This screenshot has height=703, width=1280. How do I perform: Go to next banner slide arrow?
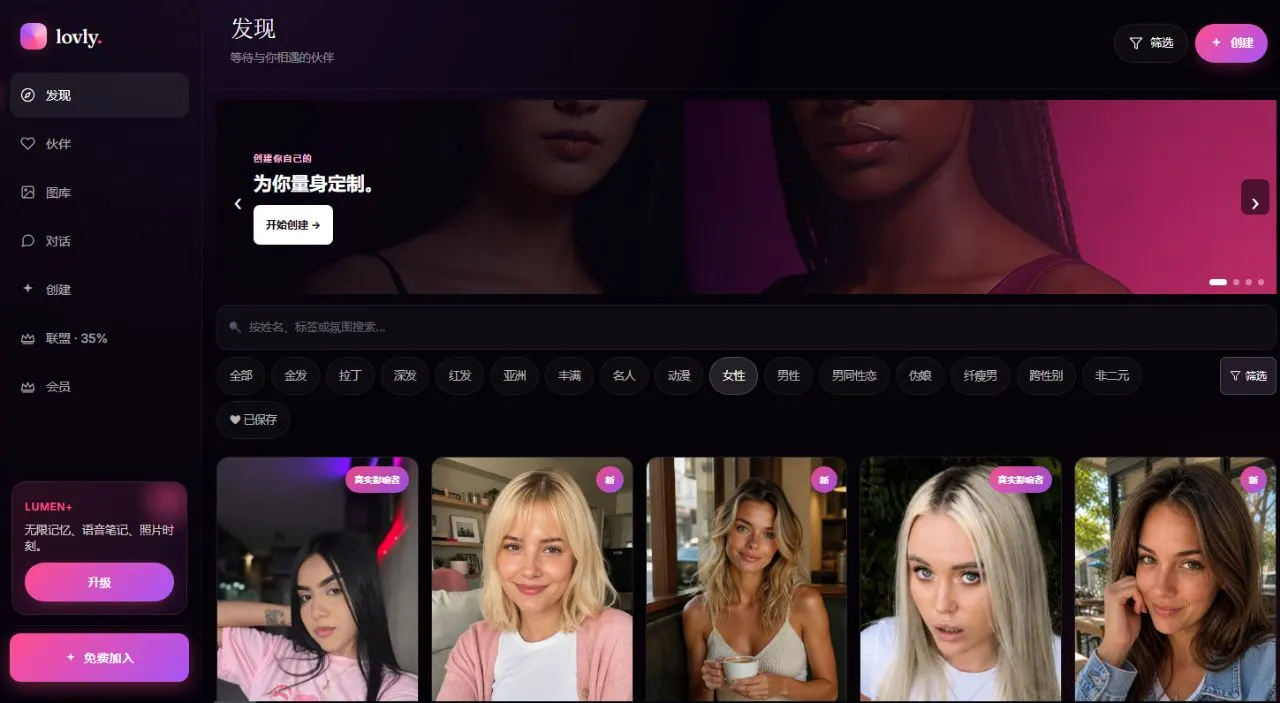tap(1255, 197)
